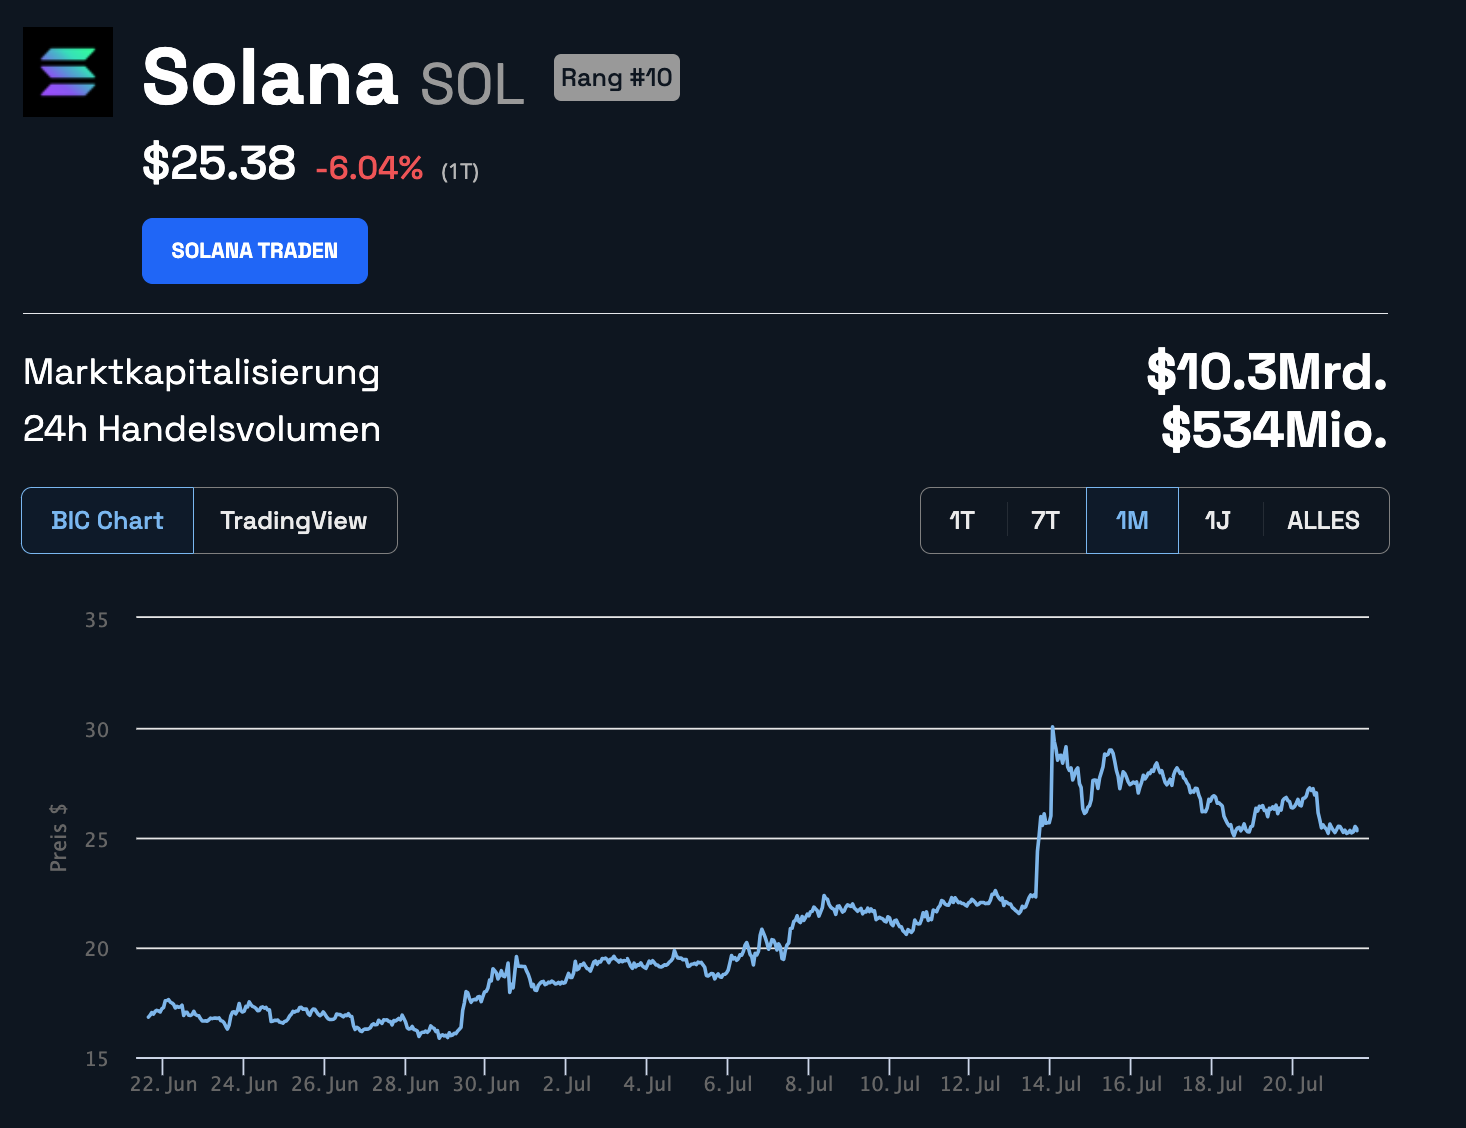Click the 14. Jul price peak

pyautogui.click(x=1053, y=729)
